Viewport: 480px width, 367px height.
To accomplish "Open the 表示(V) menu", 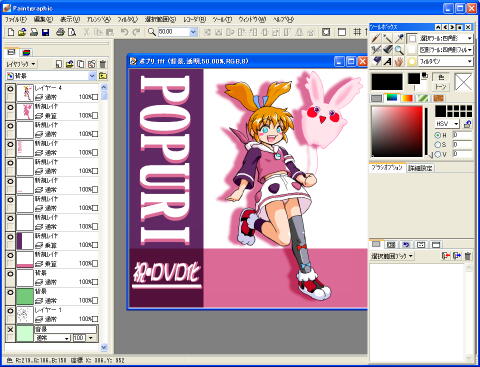I will [70, 20].
